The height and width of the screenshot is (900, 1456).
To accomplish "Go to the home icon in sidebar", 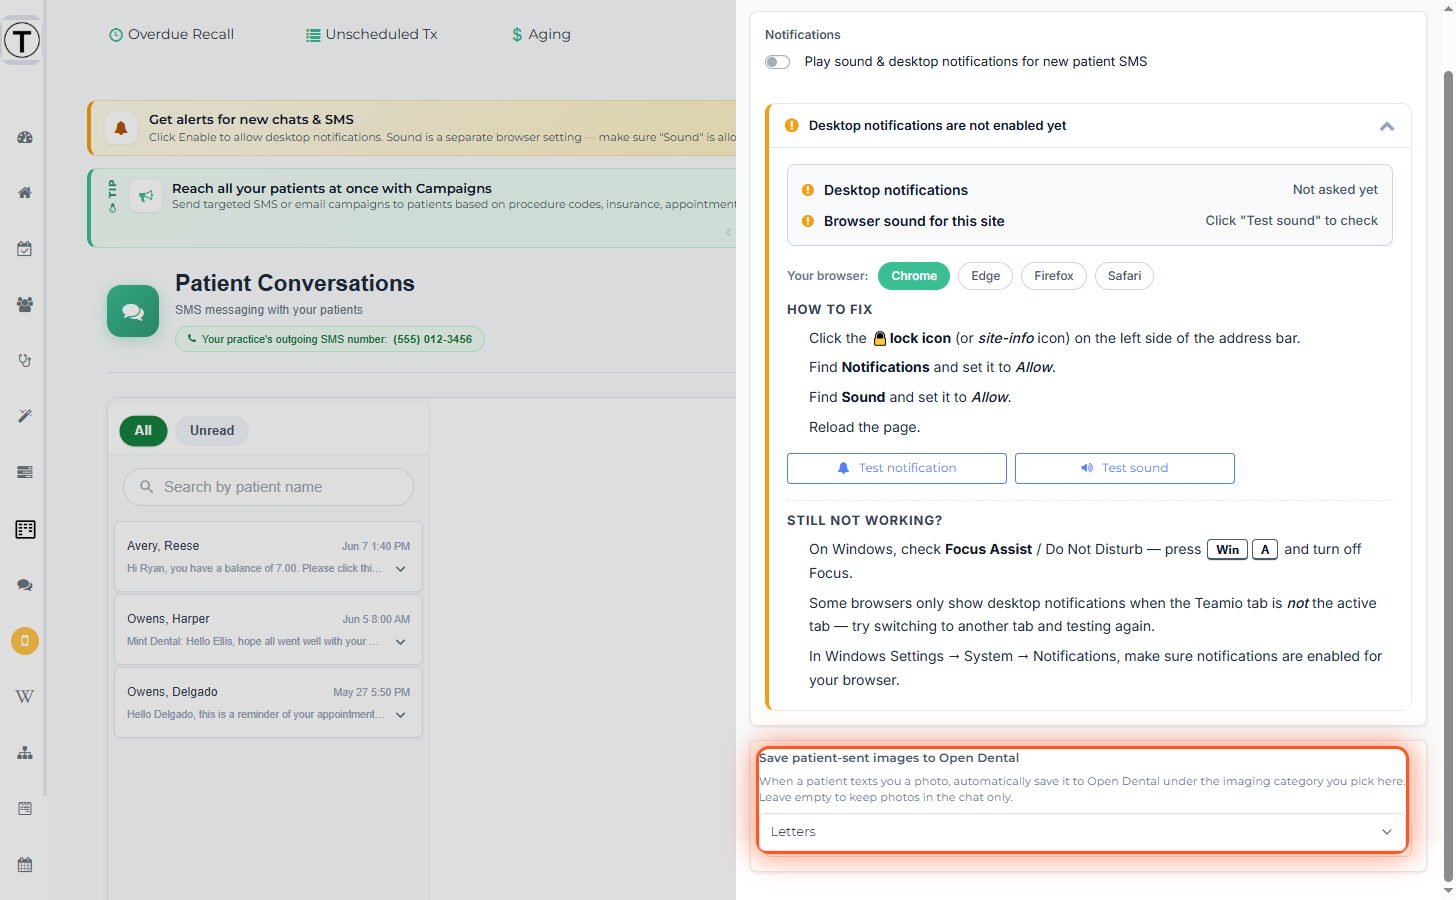I will coord(25,192).
